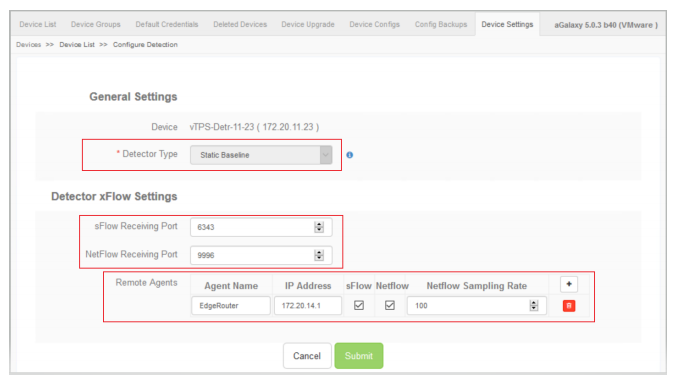This screenshot has width=679, height=381.
Task: Click the aGalaxy 5.0.3 b40 version text
Action: click(606, 25)
